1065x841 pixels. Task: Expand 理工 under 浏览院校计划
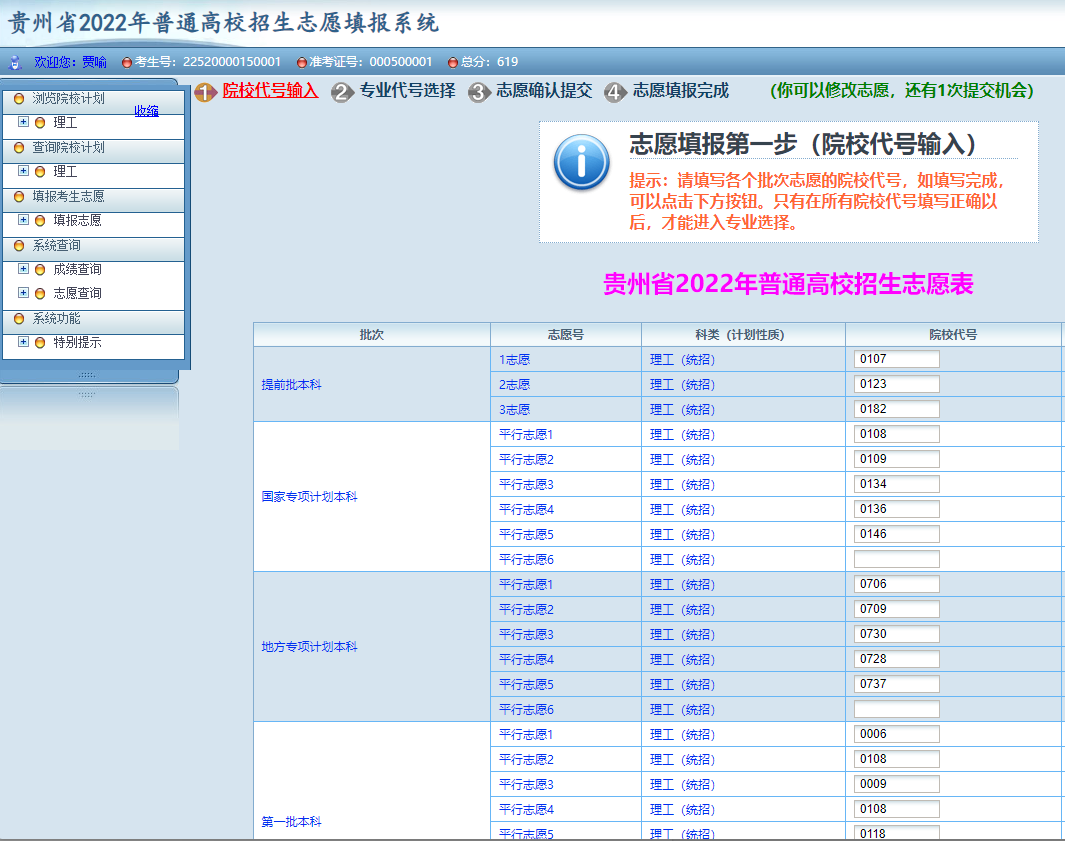pyautogui.click(x=23, y=122)
